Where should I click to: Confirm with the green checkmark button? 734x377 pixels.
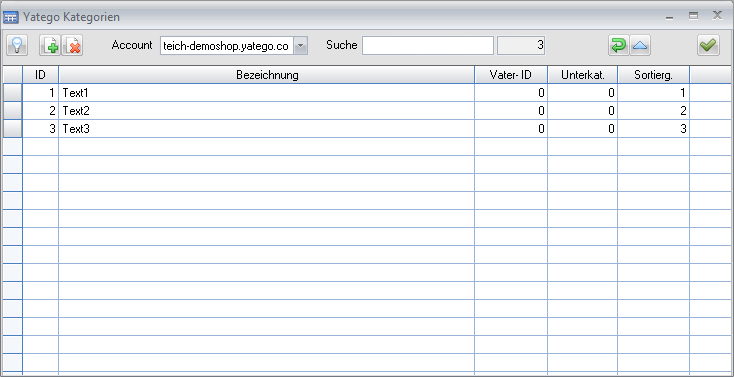click(x=708, y=45)
